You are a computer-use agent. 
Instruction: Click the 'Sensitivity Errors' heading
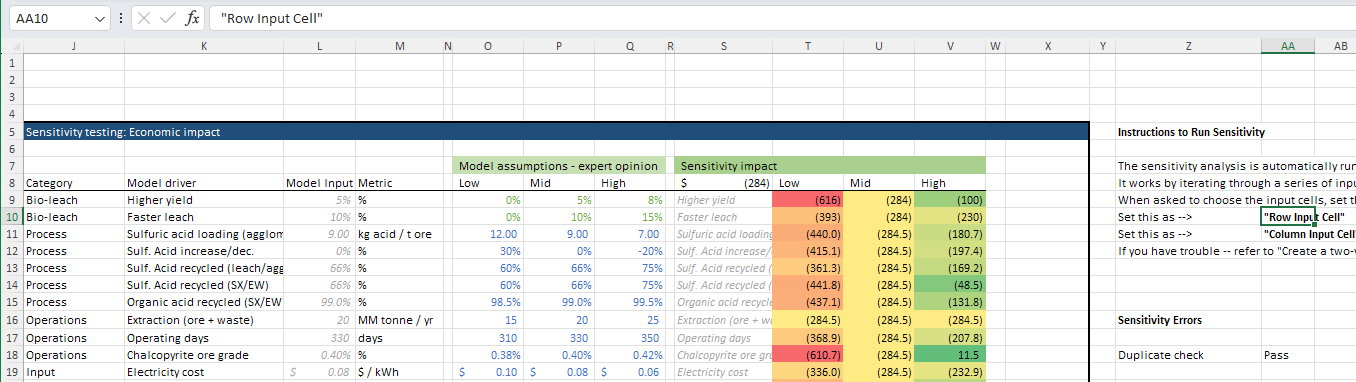click(x=1160, y=321)
